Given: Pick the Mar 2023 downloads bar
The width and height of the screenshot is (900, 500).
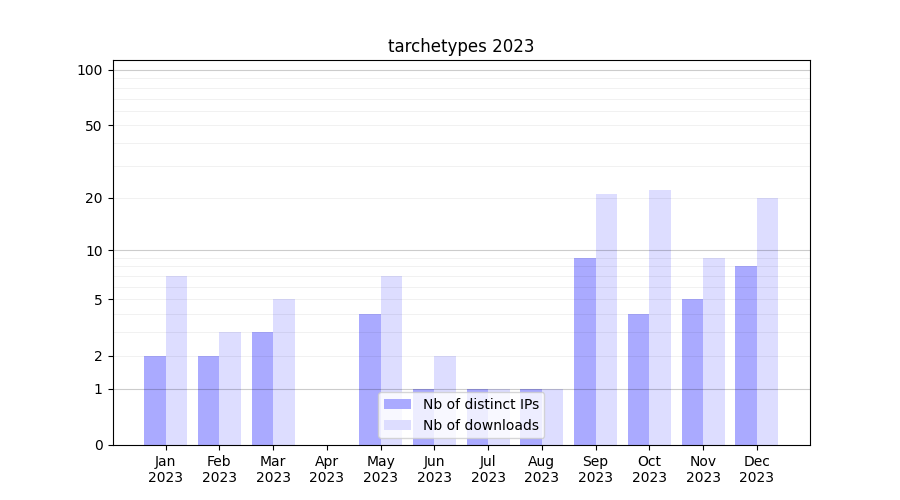Looking at the screenshot, I should point(284,372).
